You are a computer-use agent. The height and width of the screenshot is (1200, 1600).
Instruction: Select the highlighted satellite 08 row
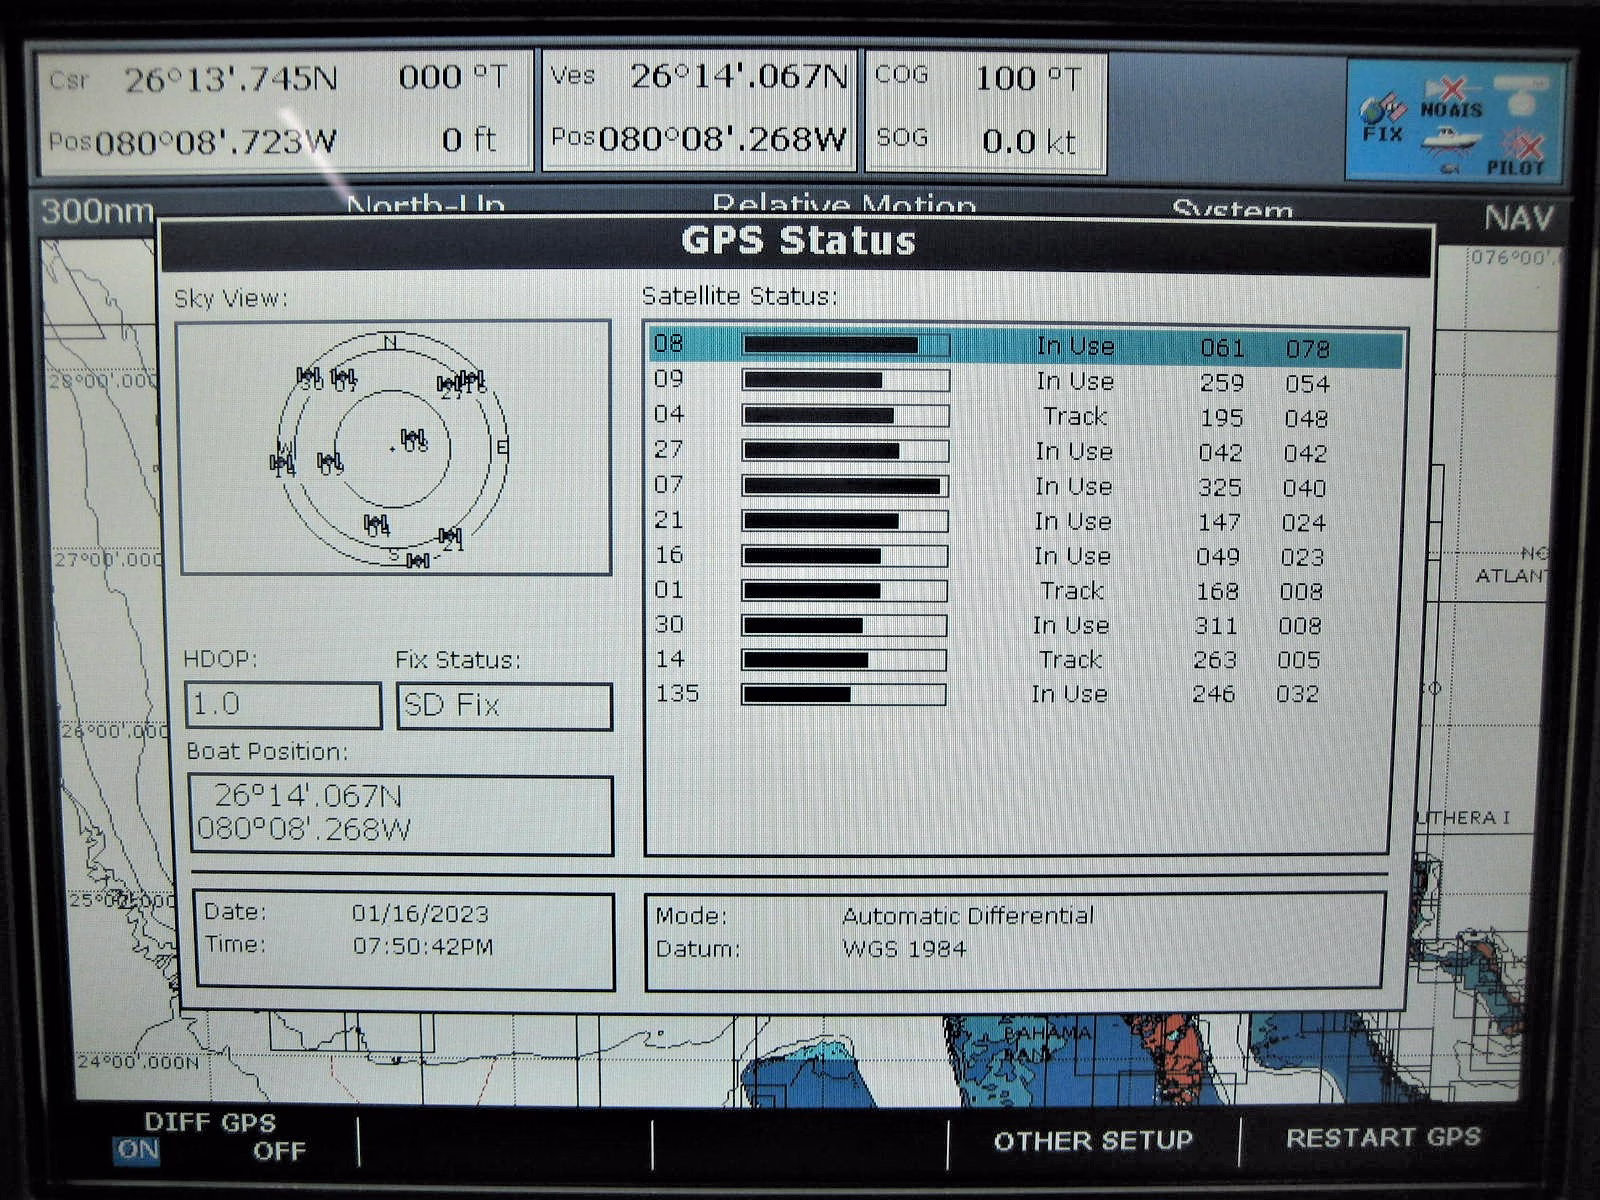click(x=1024, y=347)
